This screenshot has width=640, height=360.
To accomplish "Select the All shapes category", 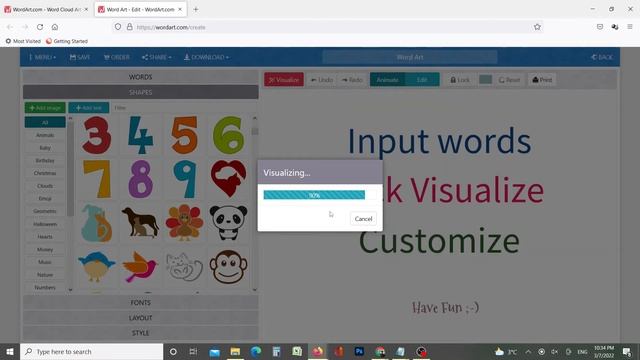I will (45, 122).
